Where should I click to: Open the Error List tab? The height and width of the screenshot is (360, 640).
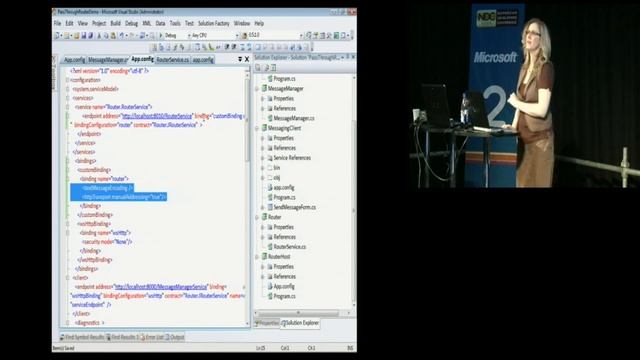(152, 337)
